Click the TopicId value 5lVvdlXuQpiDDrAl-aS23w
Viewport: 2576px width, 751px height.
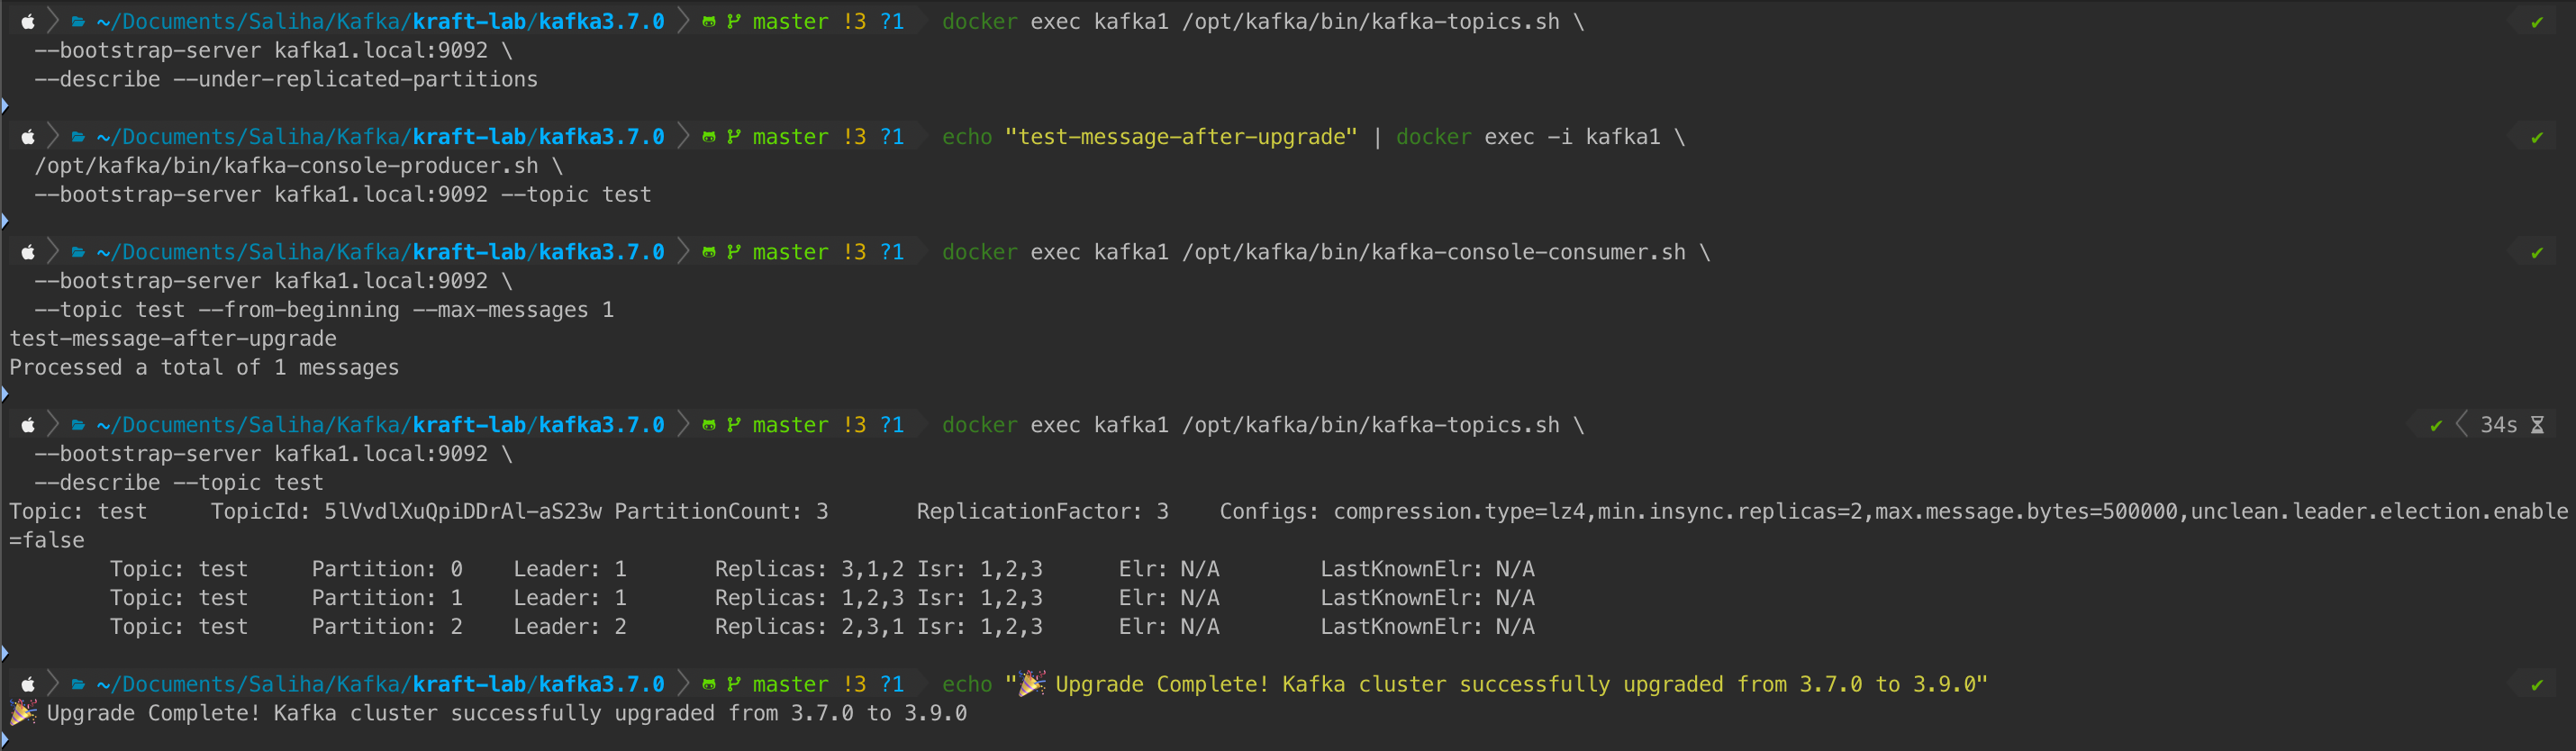[462, 511]
